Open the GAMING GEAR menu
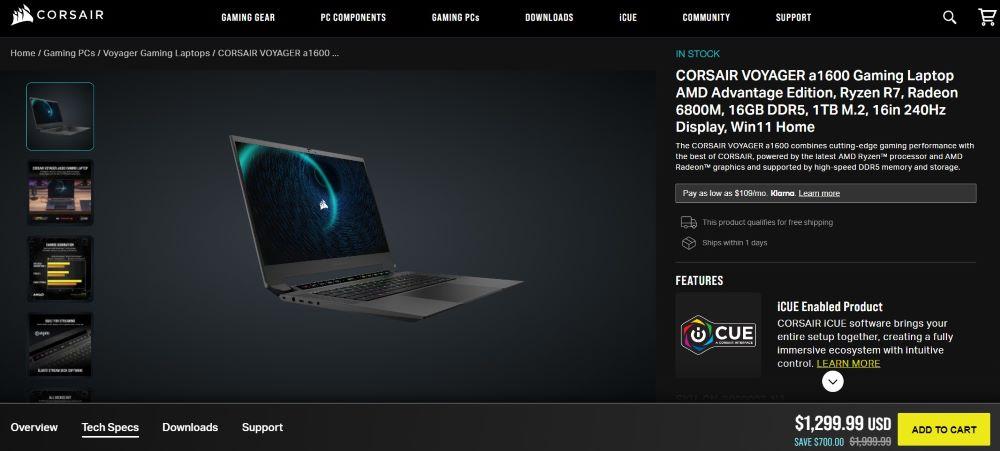Screen dimensions: 1000x451 click(x=248, y=18)
